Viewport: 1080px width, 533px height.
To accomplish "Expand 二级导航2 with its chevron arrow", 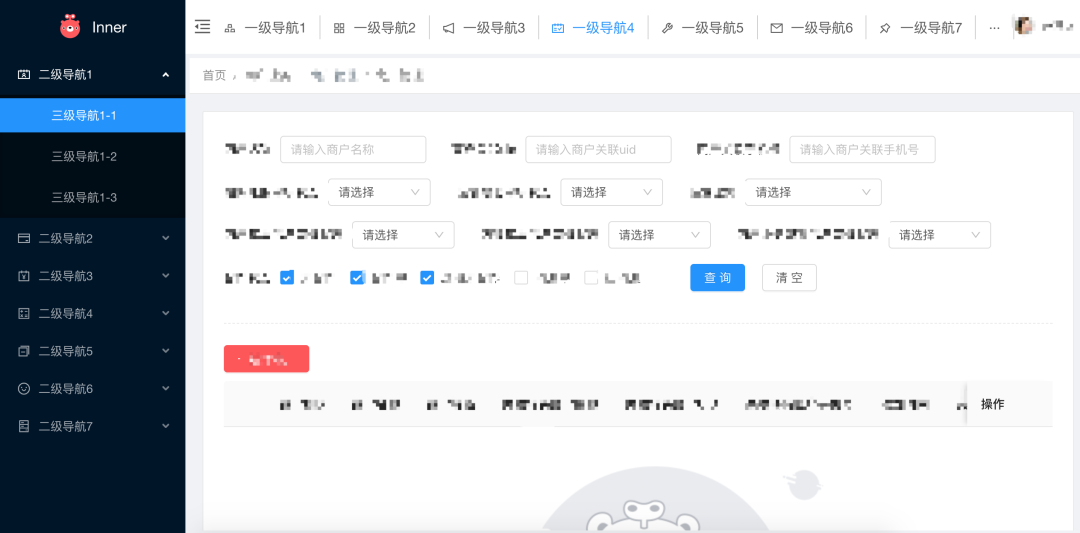I will (x=165, y=238).
